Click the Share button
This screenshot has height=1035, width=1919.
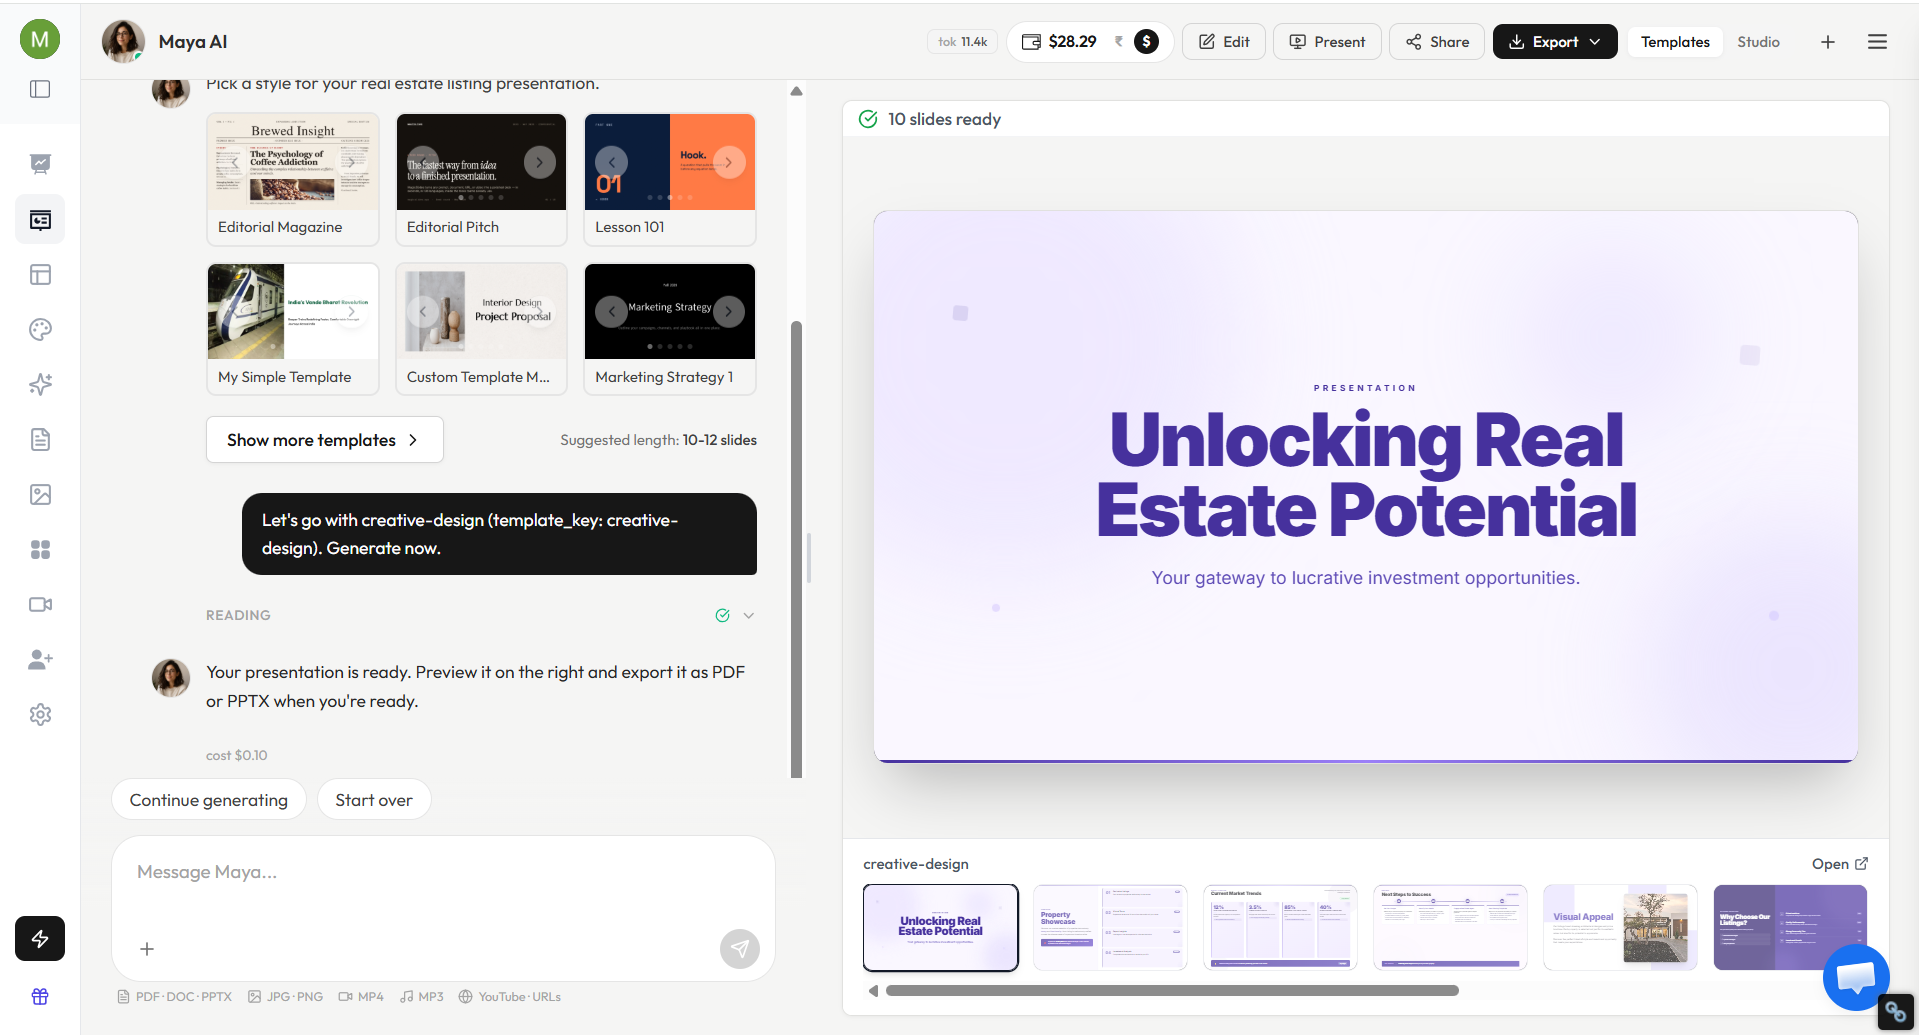point(1437,42)
